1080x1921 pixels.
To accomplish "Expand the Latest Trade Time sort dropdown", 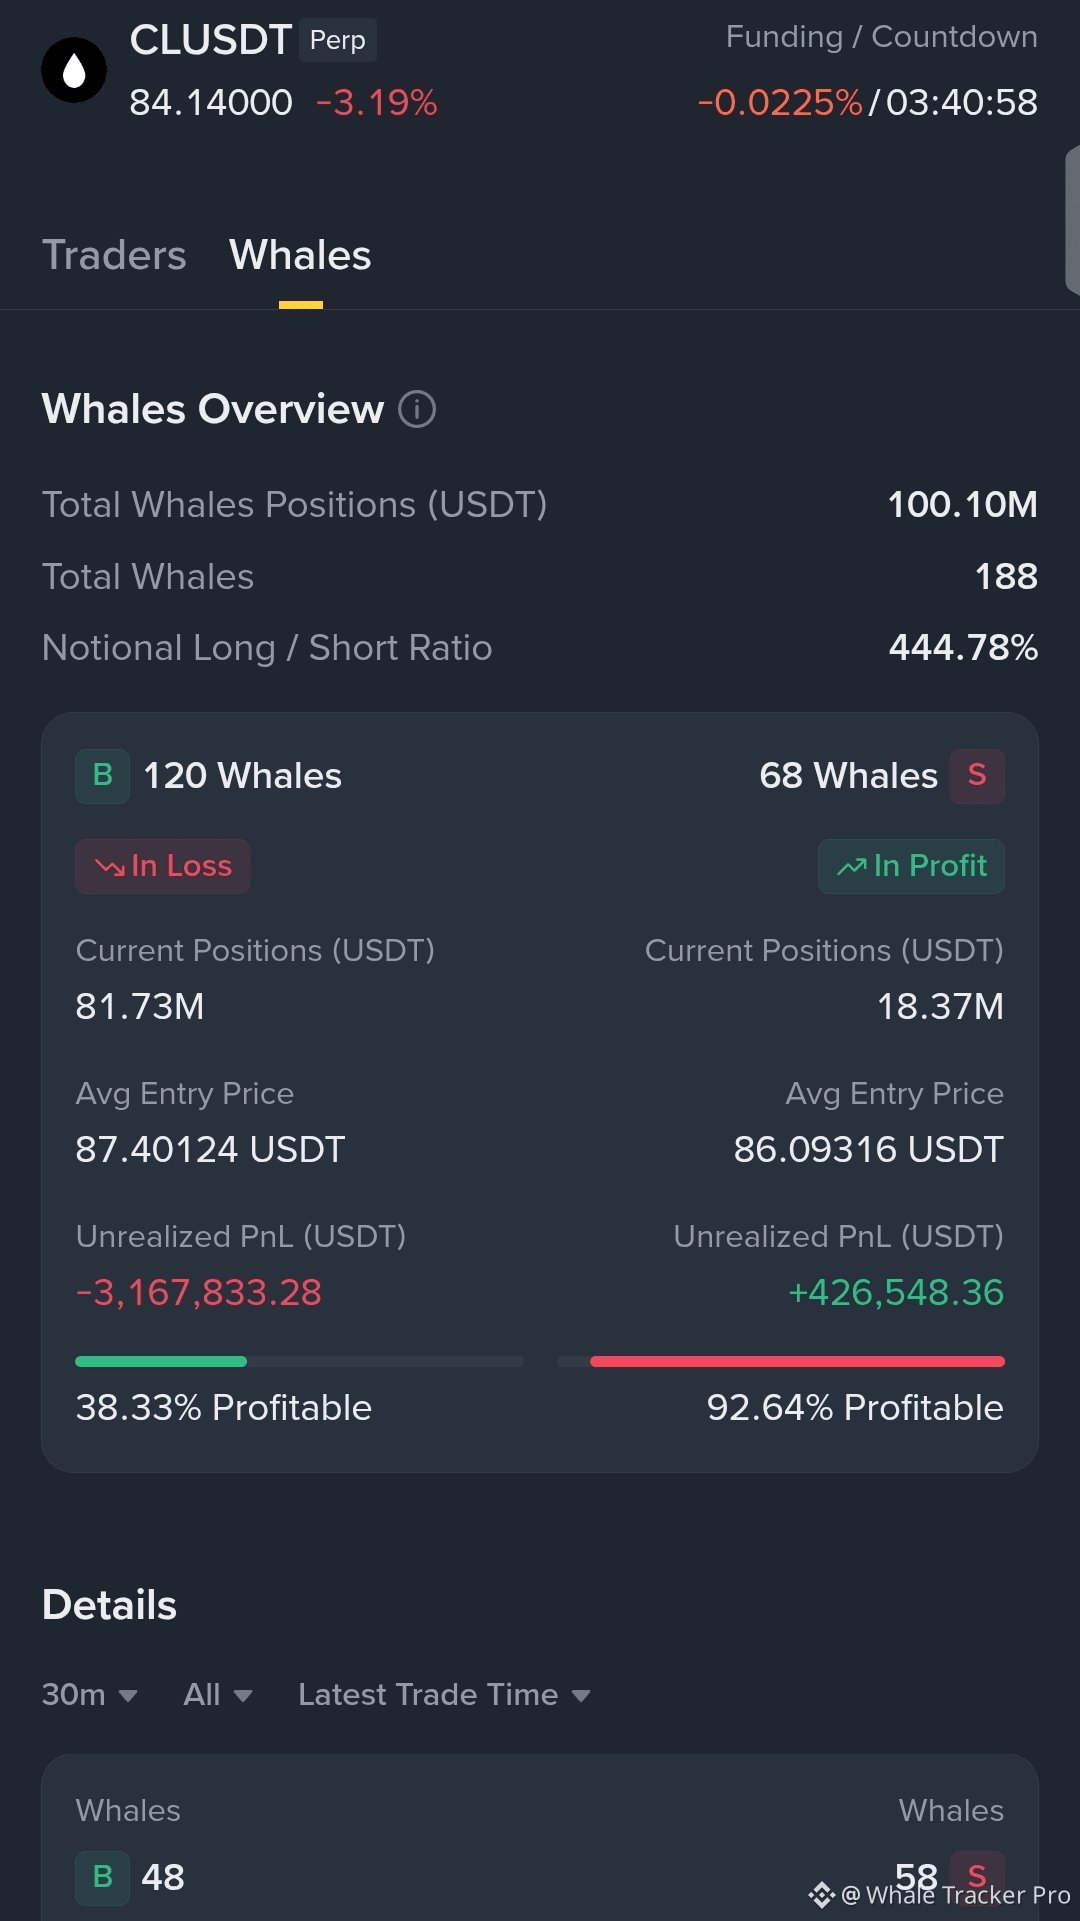I will pyautogui.click(x=444, y=1695).
